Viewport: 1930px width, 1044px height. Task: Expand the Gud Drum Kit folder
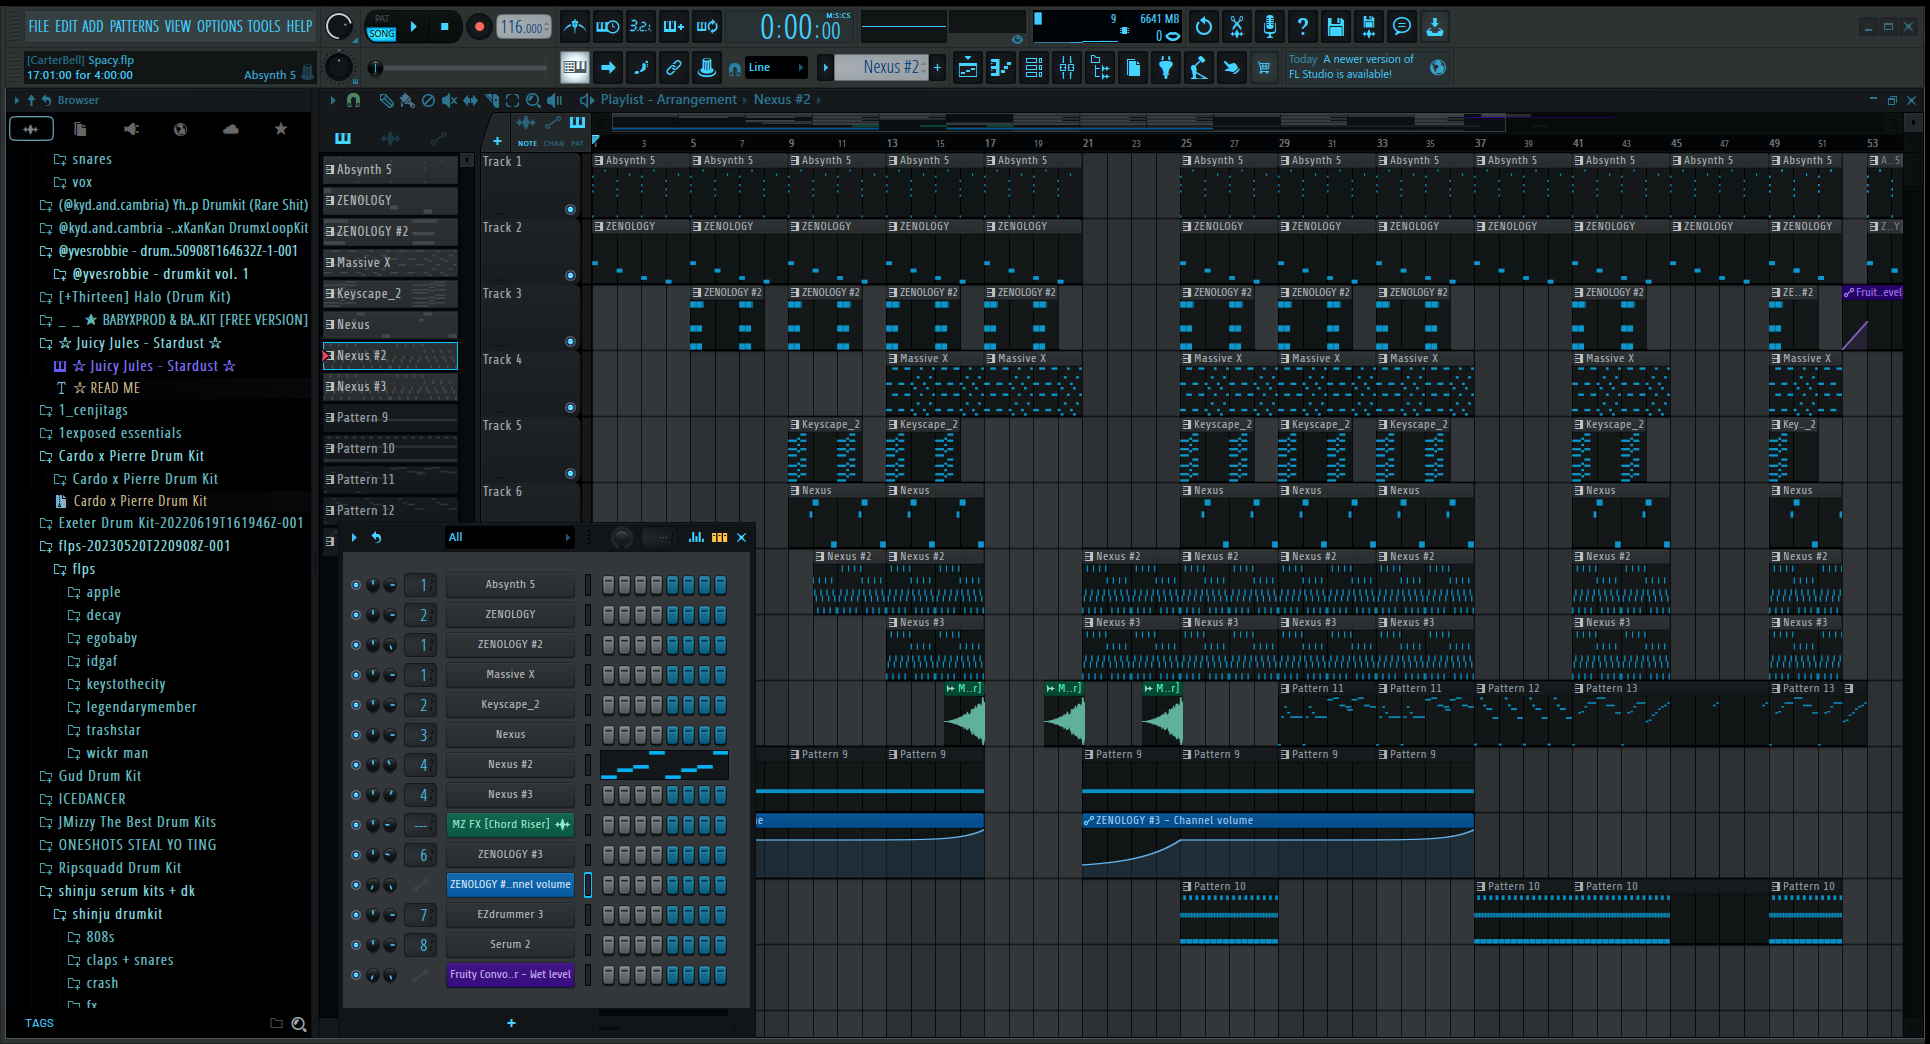99,776
